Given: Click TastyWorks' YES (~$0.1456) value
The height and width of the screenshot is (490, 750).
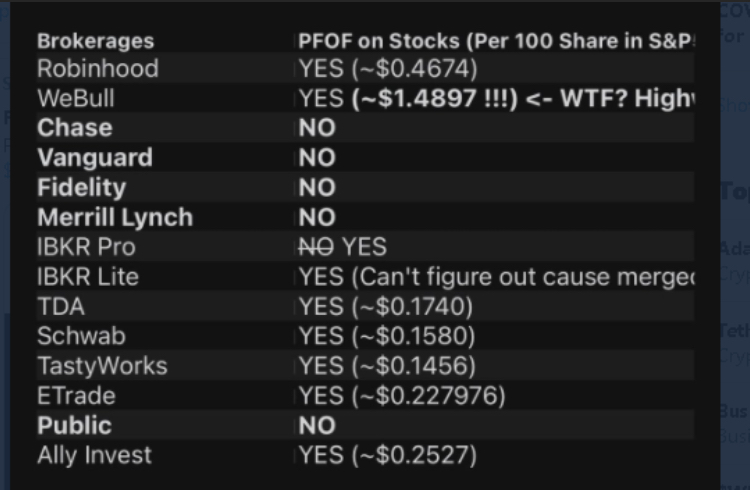Looking at the screenshot, I should tap(387, 365).
